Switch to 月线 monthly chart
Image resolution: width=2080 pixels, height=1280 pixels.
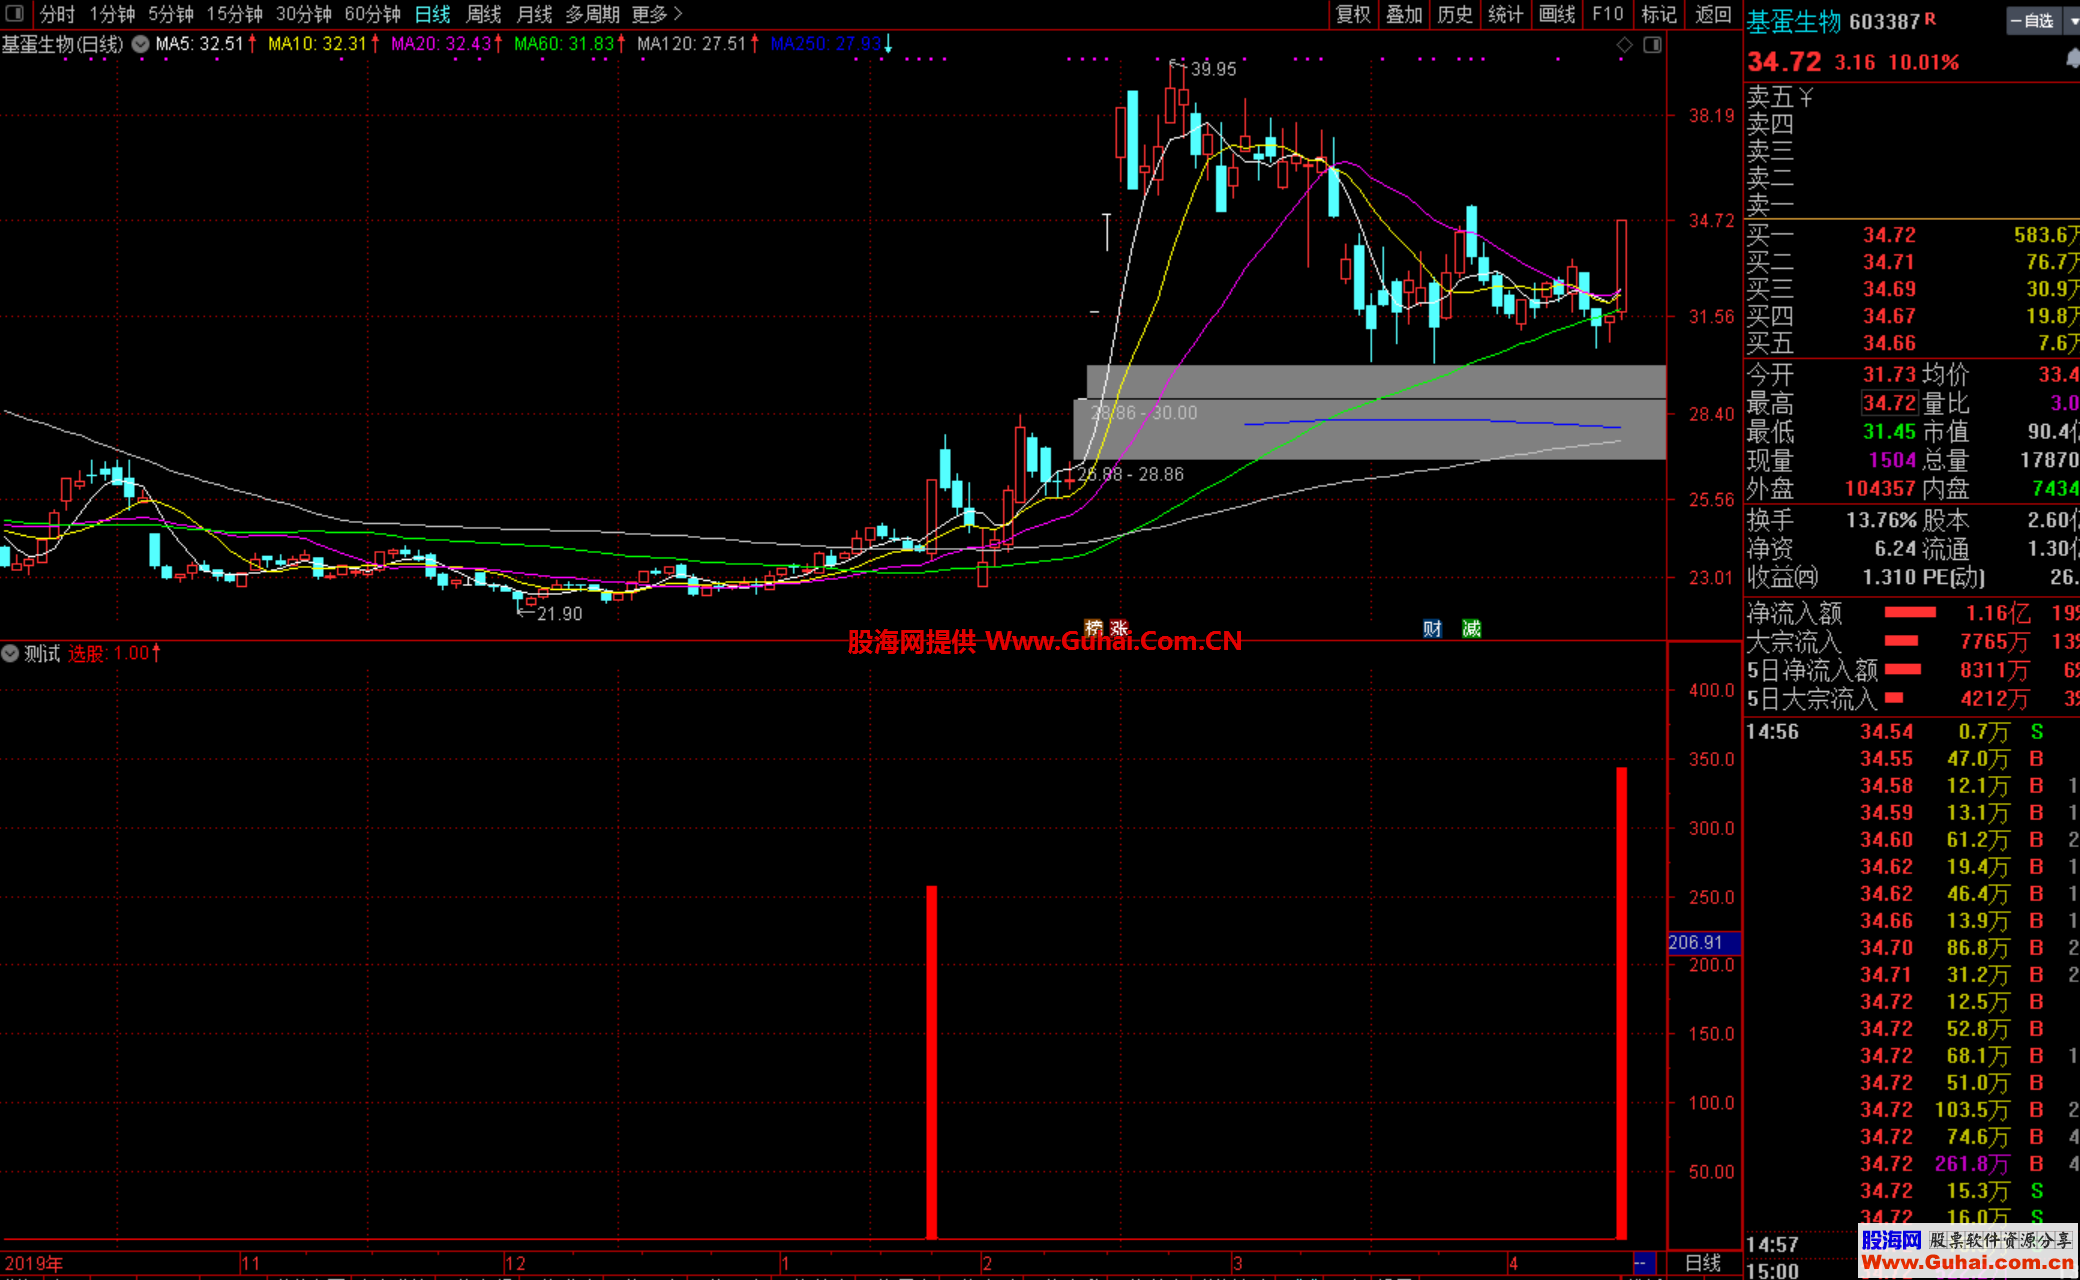535,14
